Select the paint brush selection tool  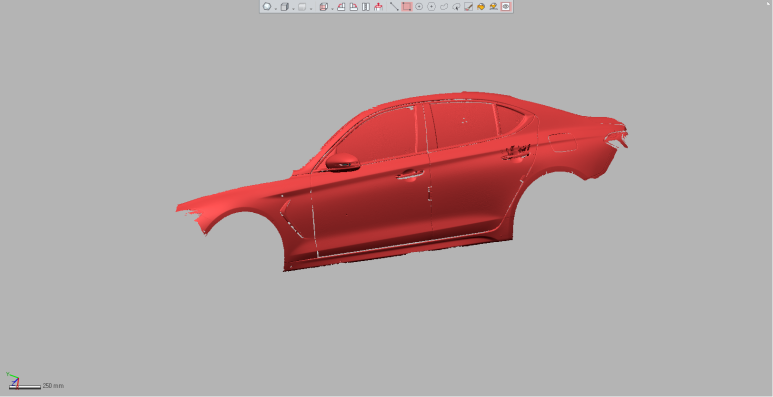(468, 6)
